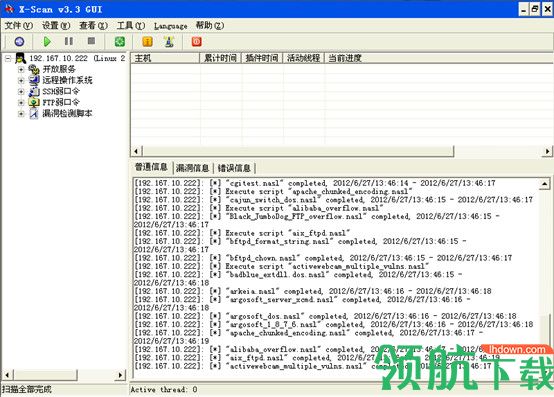Viewport: 554px width, 397px height.
Task: Open the 文件 menu
Action: [18, 25]
